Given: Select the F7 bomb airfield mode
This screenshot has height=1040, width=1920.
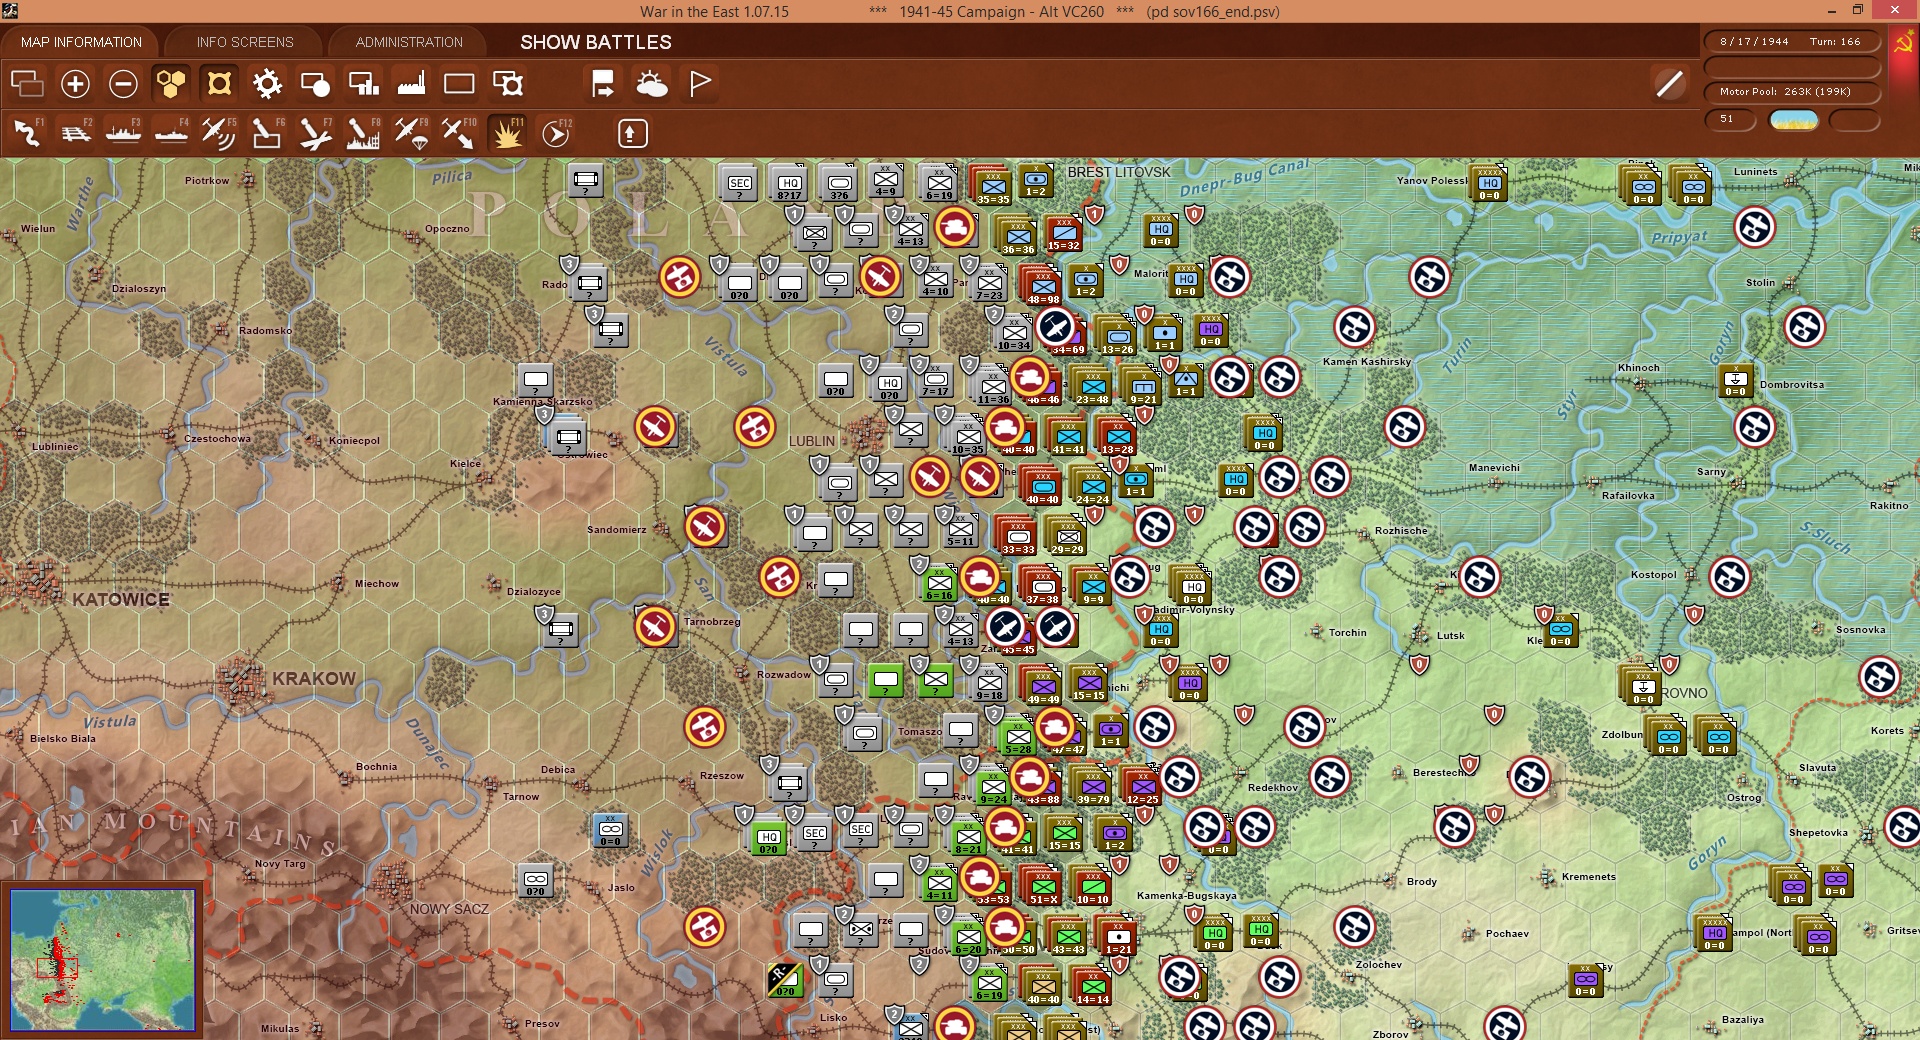Looking at the screenshot, I should pyautogui.click(x=315, y=133).
